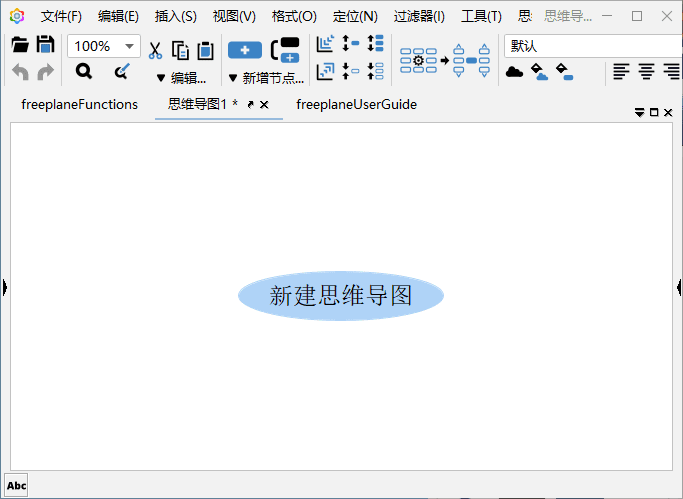Toggle the left side panel arrow handle

[5, 288]
